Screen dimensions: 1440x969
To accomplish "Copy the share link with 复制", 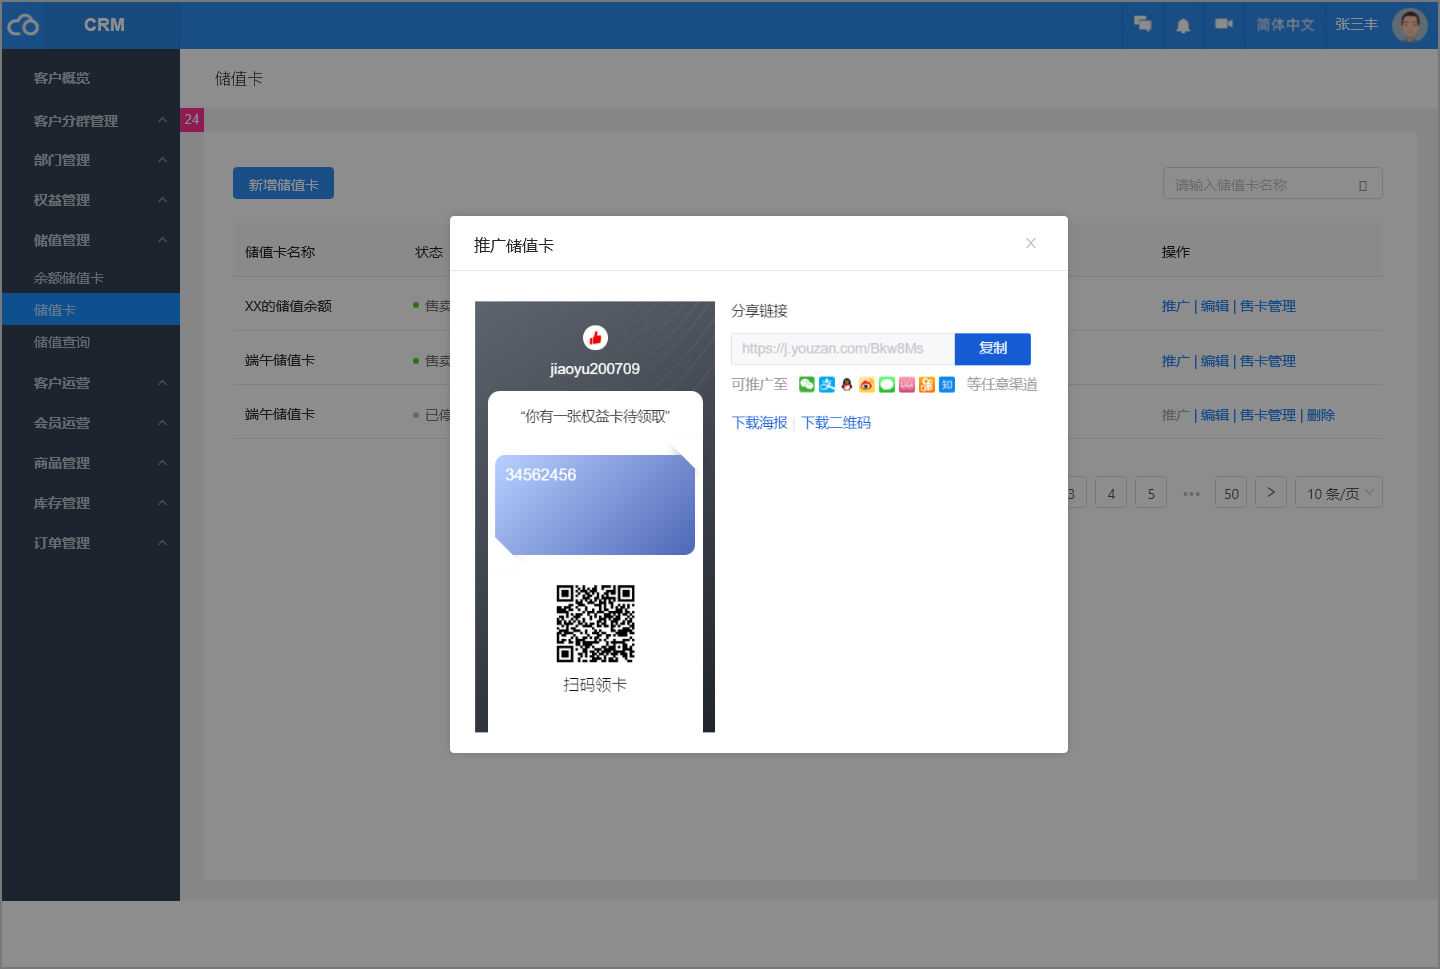I will (x=992, y=348).
